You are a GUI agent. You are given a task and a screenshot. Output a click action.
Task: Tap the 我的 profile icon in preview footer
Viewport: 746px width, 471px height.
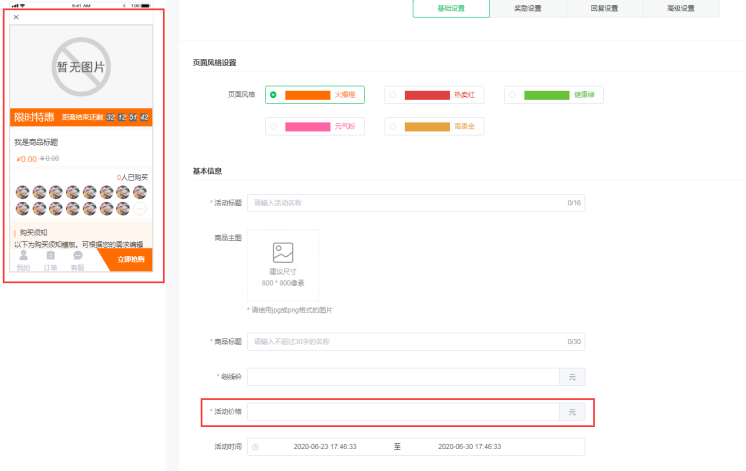(23, 255)
